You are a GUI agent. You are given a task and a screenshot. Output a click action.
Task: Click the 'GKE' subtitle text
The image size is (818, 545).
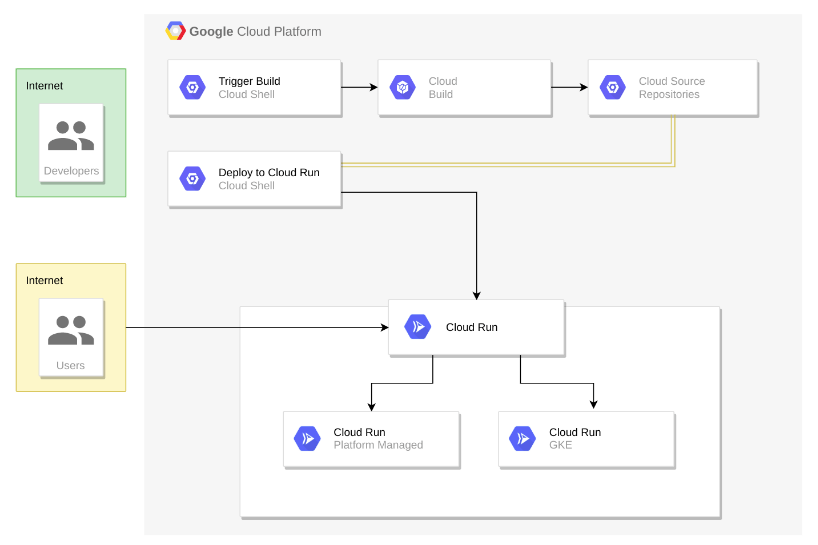560,445
